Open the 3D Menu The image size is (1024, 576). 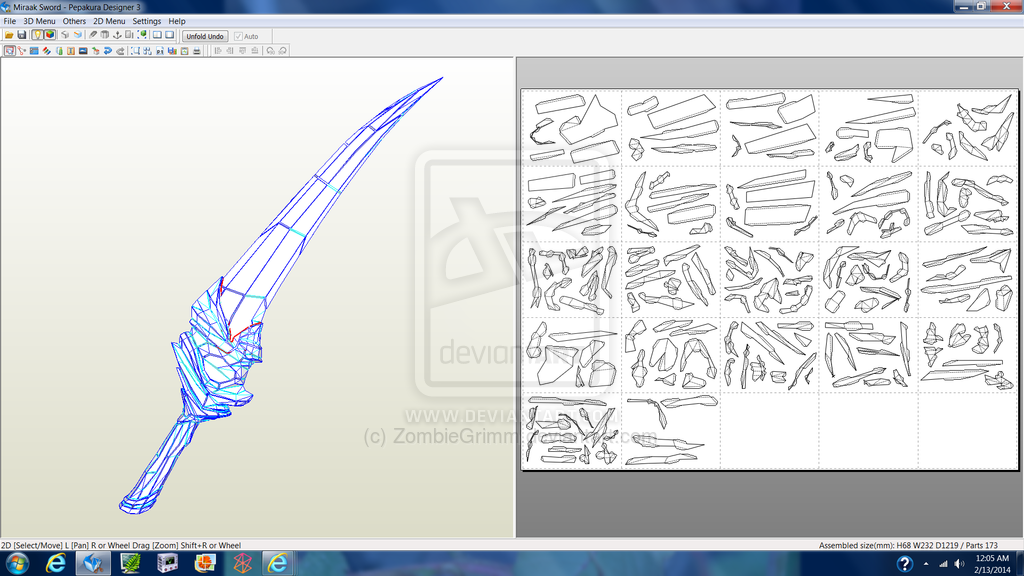pos(39,21)
